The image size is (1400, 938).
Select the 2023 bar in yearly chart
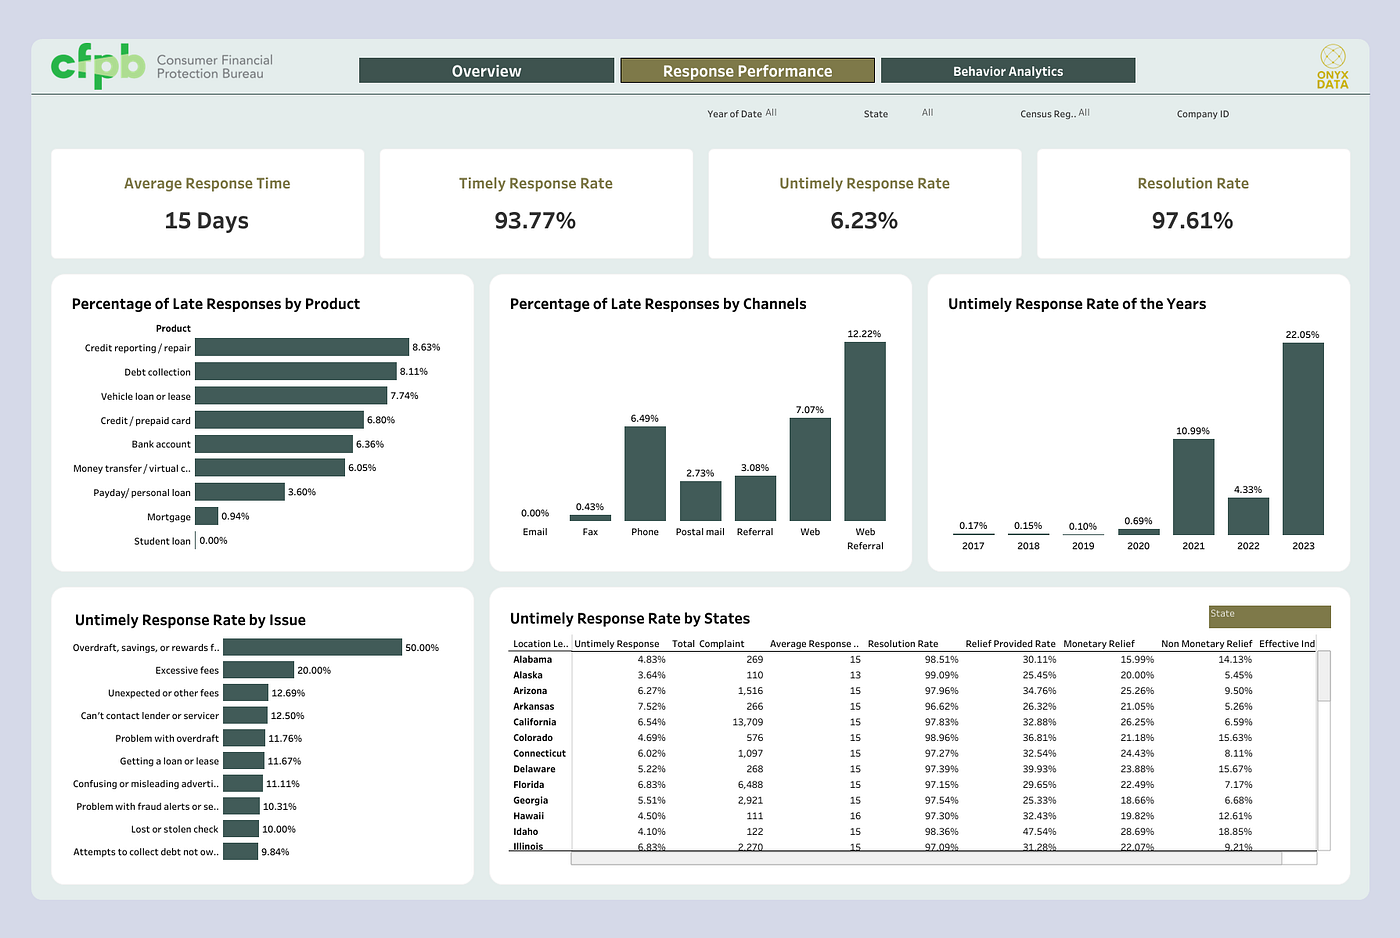[x=1303, y=439]
